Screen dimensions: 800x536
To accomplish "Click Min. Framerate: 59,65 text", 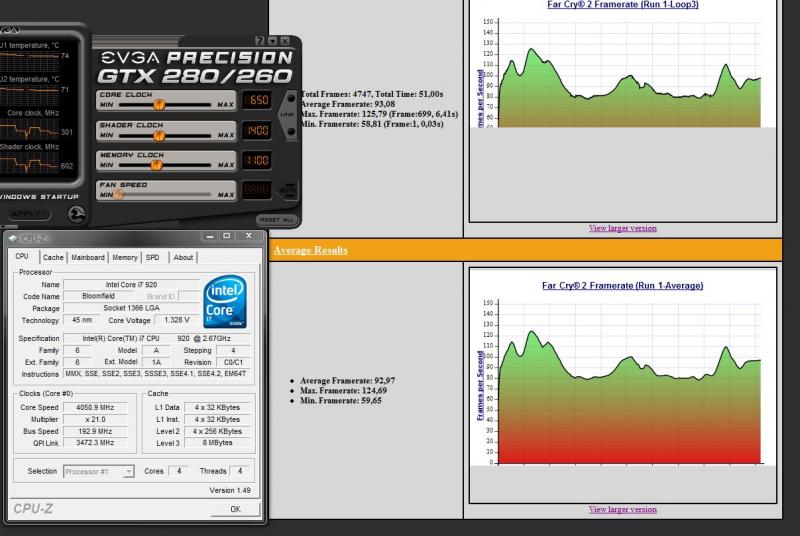I will pos(341,401).
